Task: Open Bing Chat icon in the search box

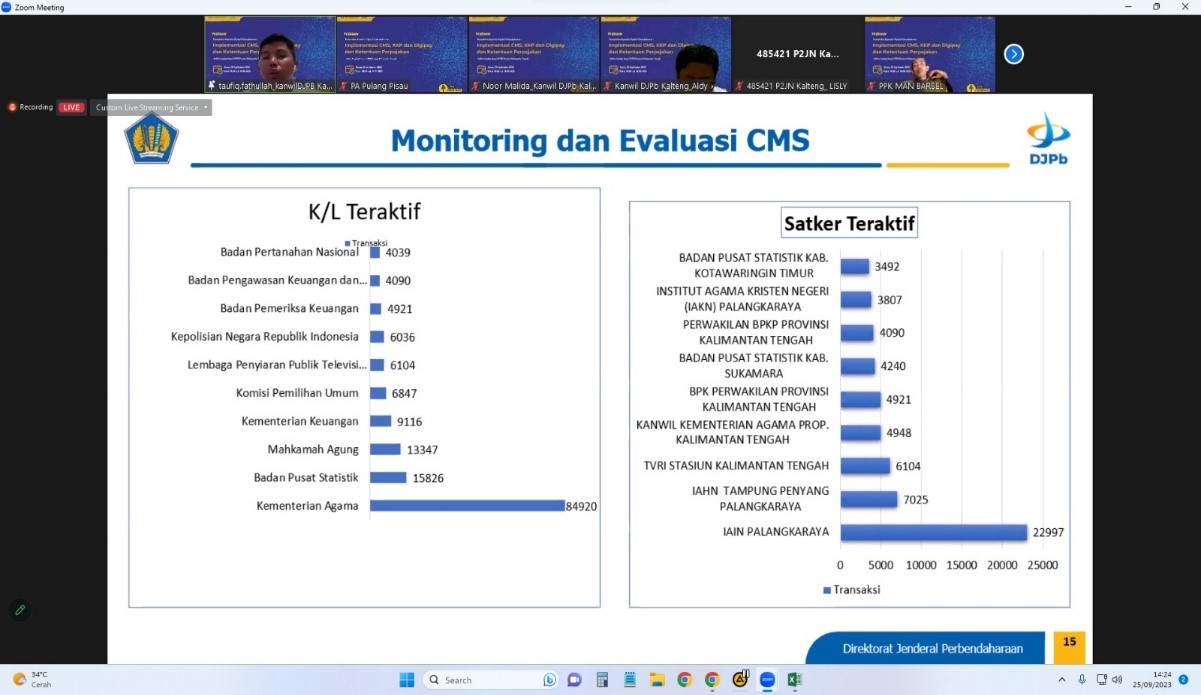Action: pos(549,680)
